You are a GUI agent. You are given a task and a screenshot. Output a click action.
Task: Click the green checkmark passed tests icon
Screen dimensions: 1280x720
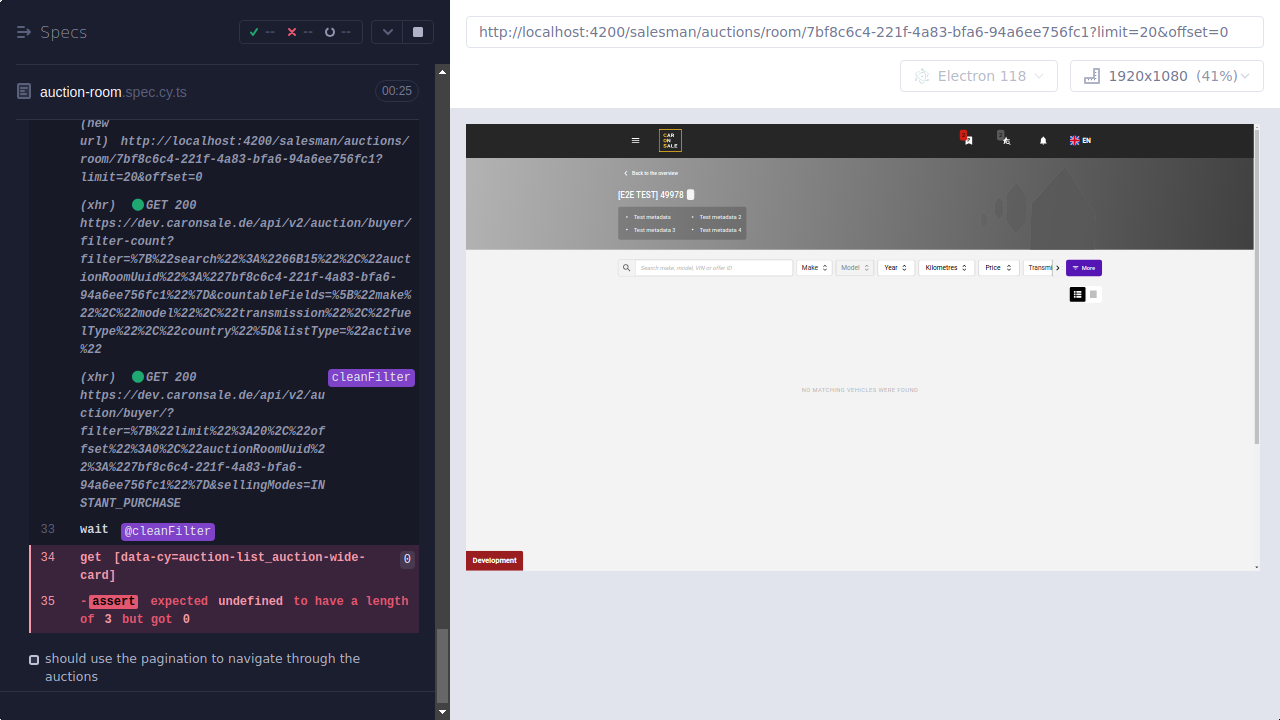[253, 31]
